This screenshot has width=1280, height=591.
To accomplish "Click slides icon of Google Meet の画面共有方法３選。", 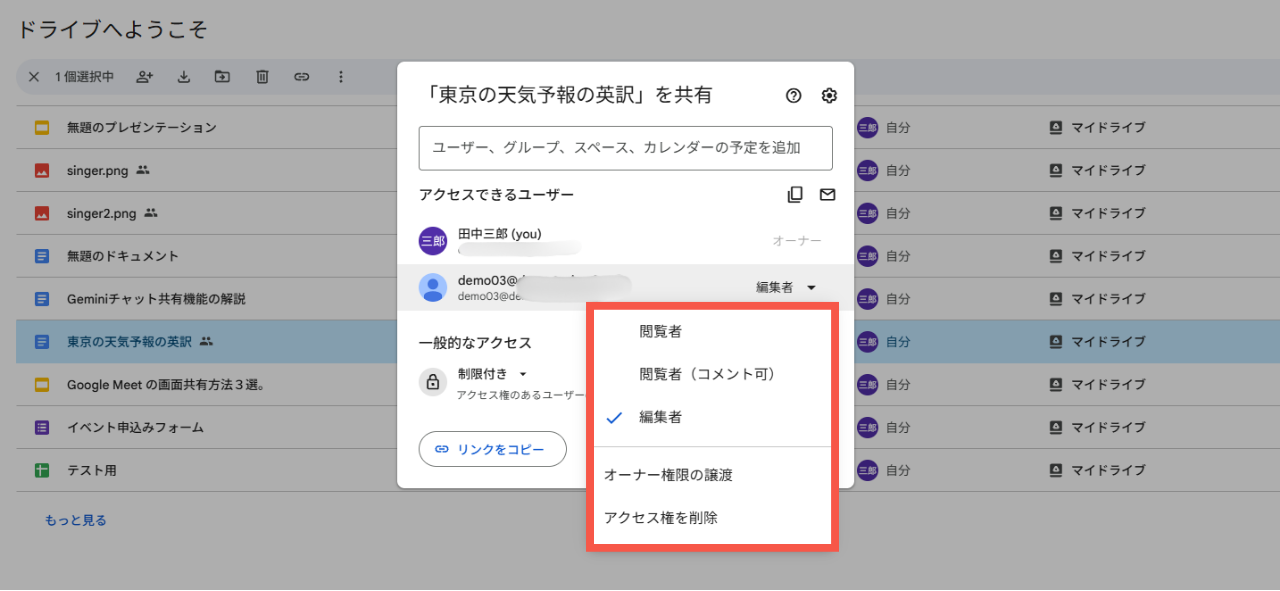I will pyautogui.click(x=42, y=385).
